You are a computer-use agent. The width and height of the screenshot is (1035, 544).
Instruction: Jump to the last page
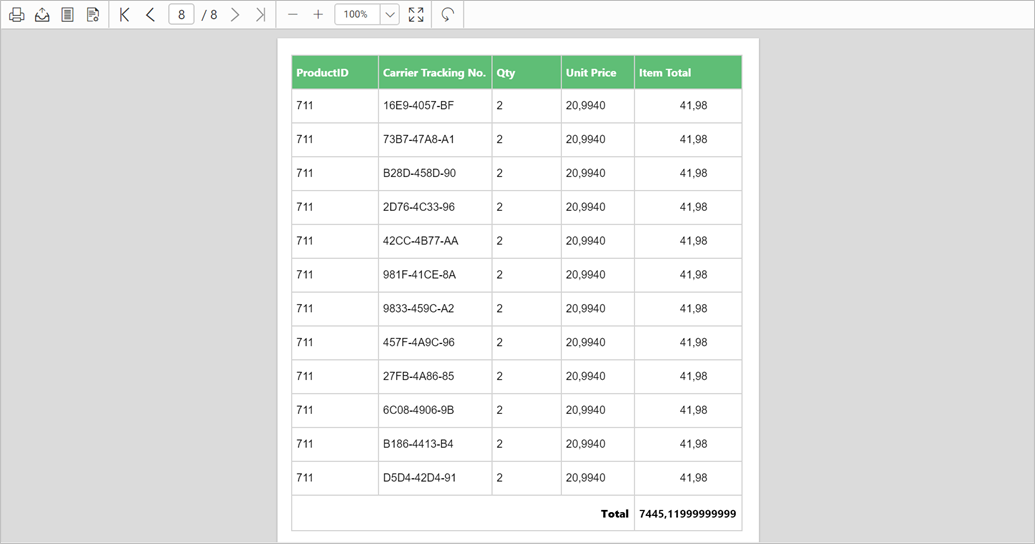[x=261, y=15]
